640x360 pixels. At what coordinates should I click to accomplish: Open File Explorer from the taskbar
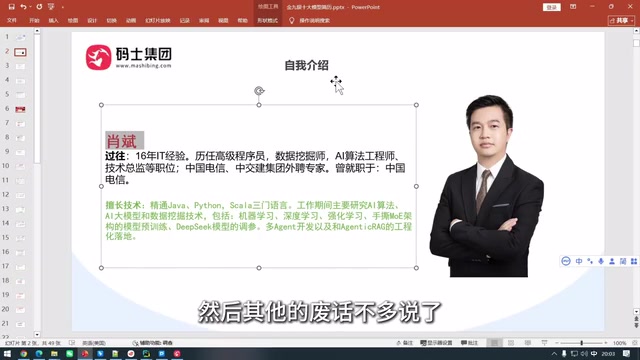(54, 353)
